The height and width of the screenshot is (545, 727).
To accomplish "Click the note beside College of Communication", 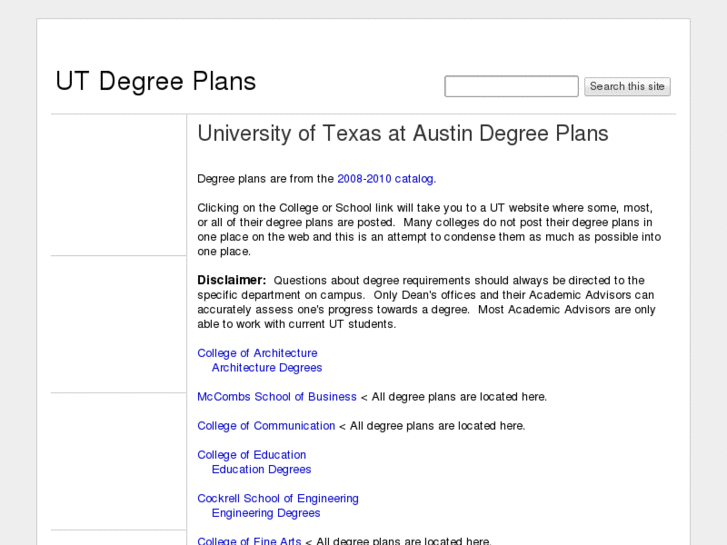I will (432, 426).
